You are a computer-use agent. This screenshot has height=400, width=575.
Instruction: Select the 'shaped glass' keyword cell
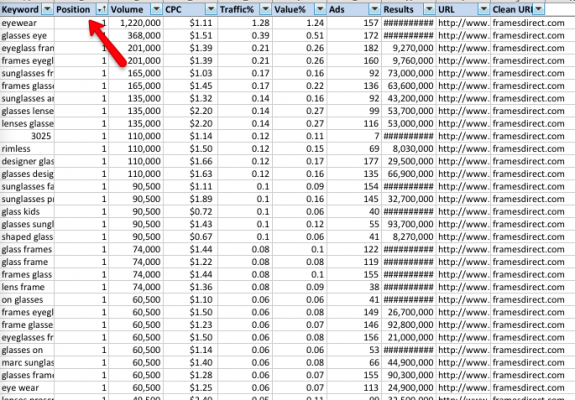[27, 237]
